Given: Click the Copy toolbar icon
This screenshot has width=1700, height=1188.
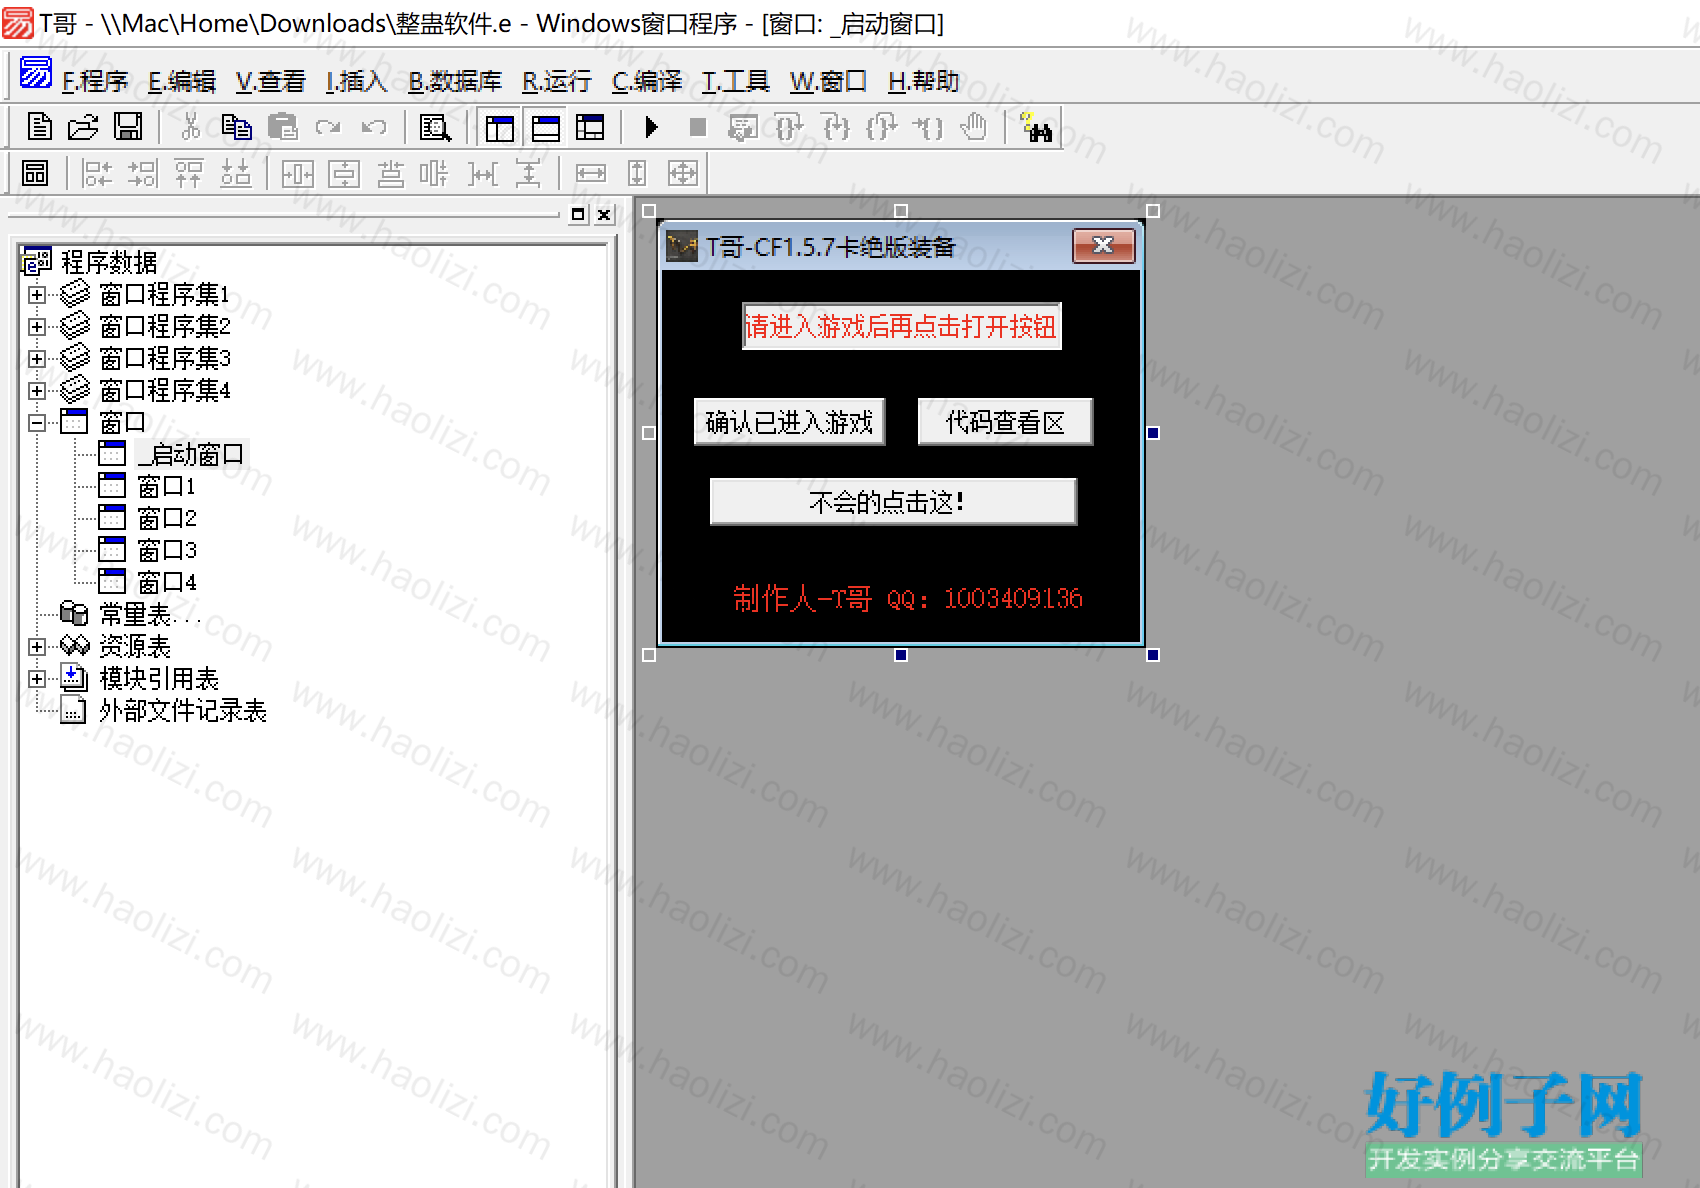Looking at the screenshot, I should click(x=236, y=127).
